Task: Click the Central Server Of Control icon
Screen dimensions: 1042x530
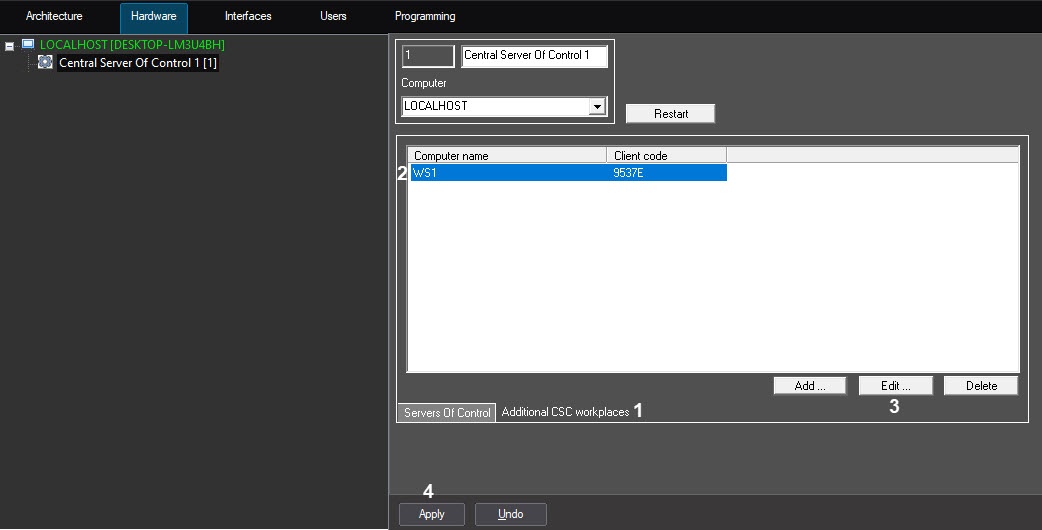Action: 45,62
